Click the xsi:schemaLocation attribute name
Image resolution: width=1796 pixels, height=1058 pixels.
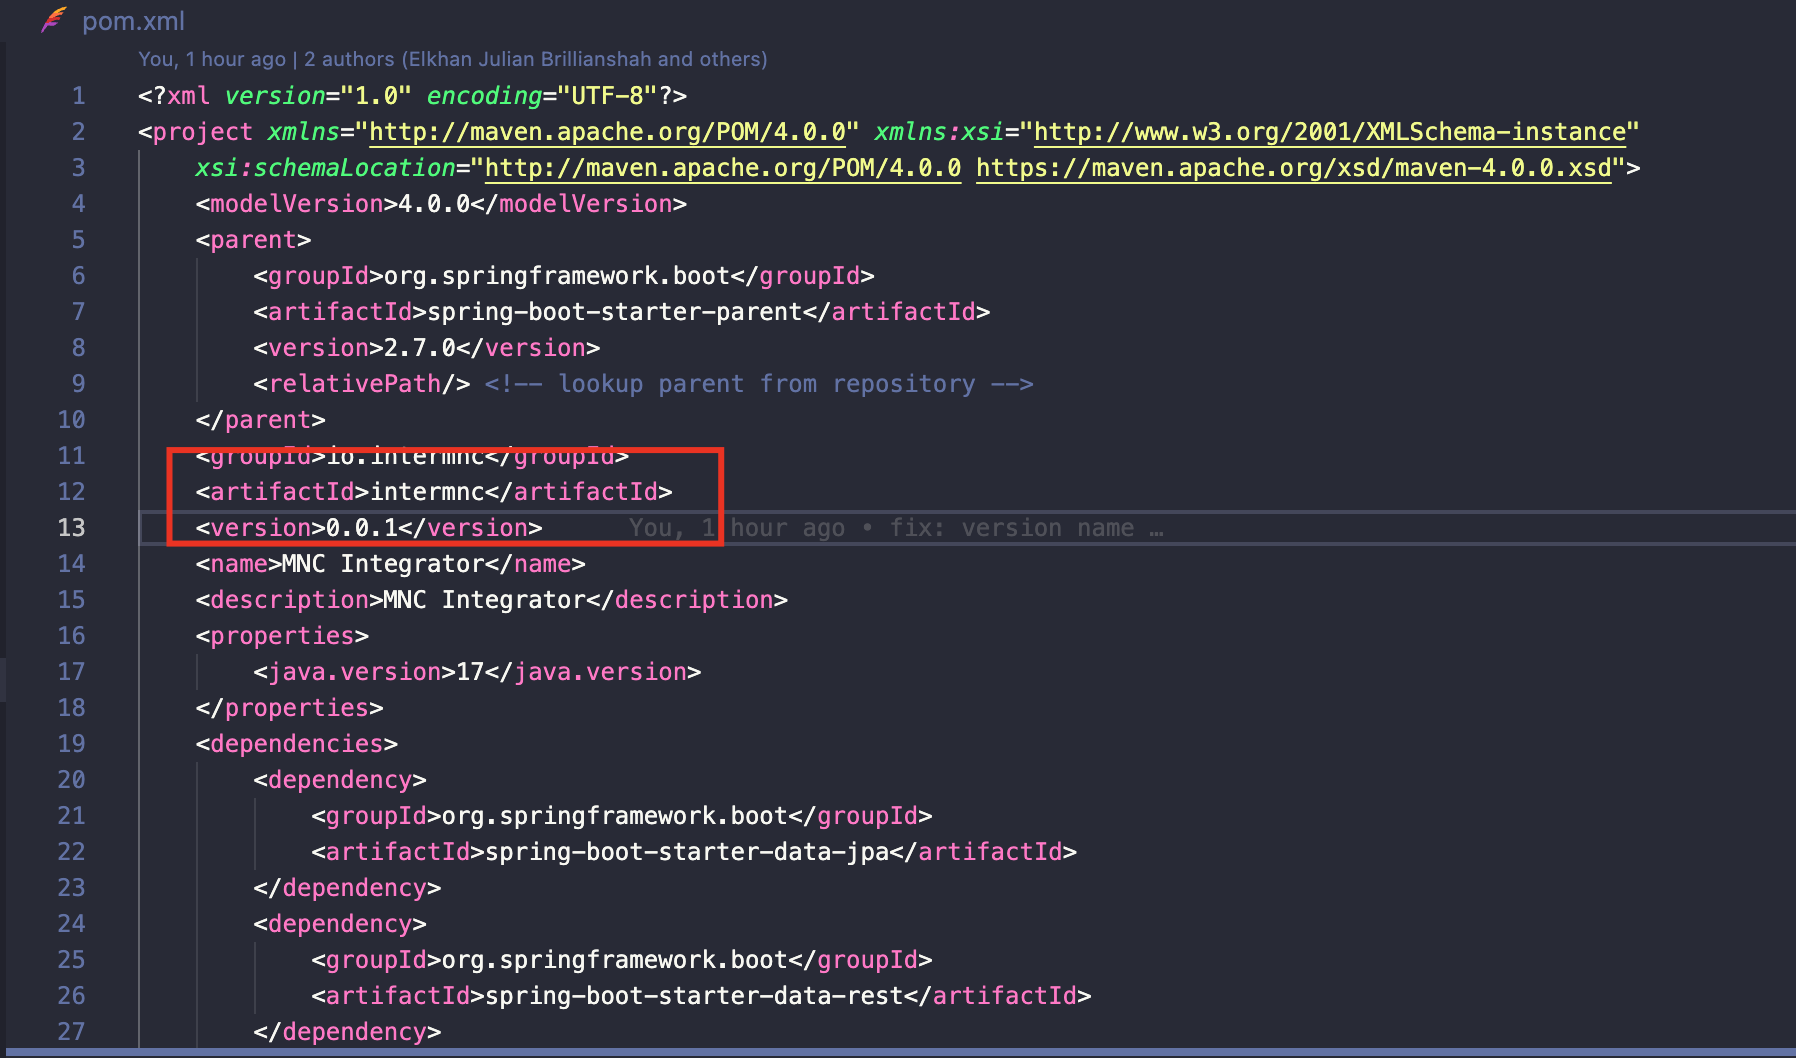(326, 168)
